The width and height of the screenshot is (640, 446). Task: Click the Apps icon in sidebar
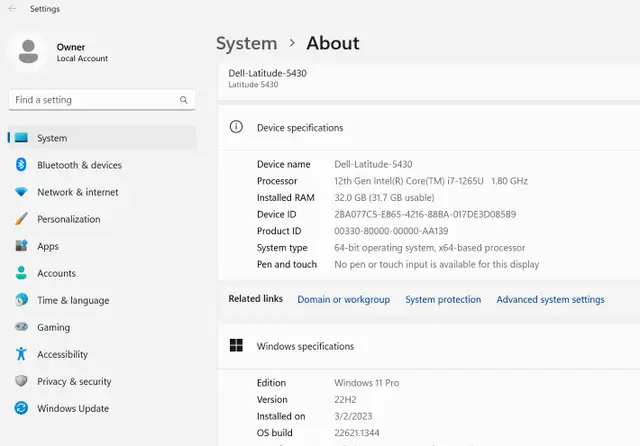tap(21, 246)
